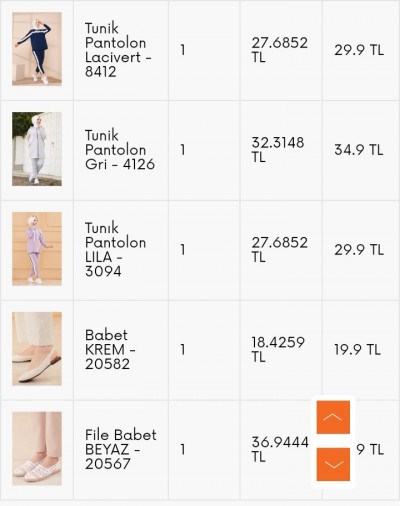The height and width of the screenshot is (506, 400).
Task: Open Tunik Pantolon LILA - 3094 link
Action: [x=115, y=250]
